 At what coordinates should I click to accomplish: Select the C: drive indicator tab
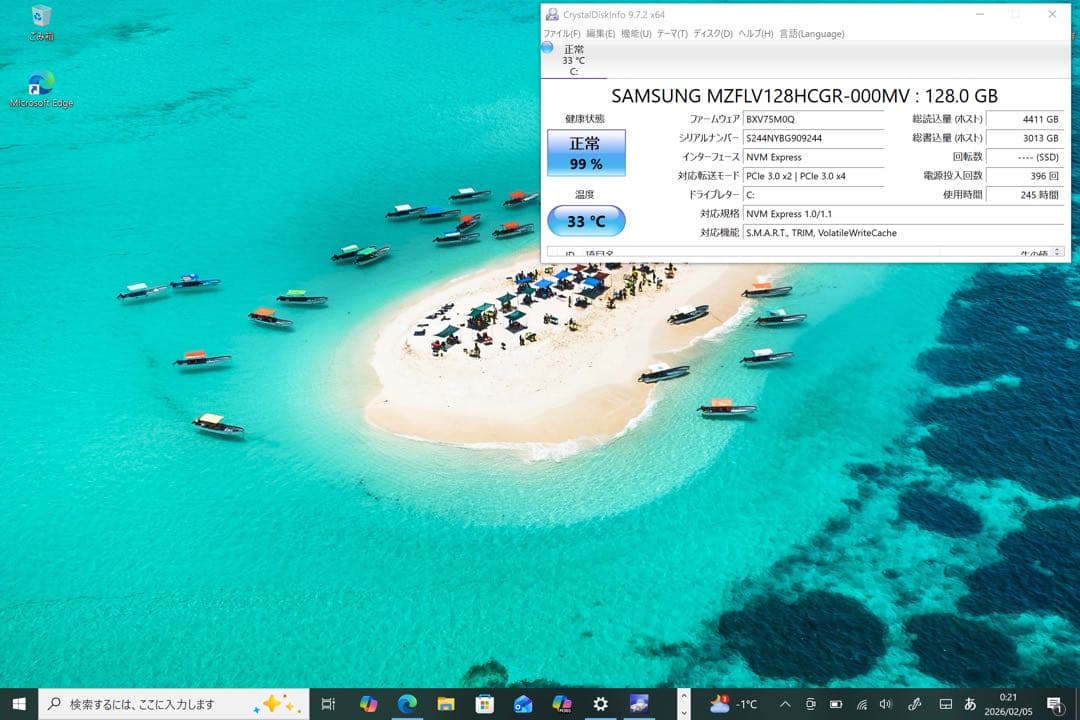pyautogui.click(x=576, y=68)
